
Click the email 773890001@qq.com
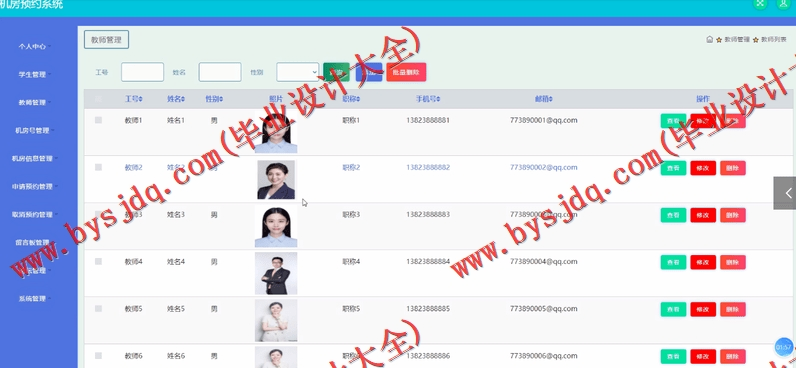(544, 120)
